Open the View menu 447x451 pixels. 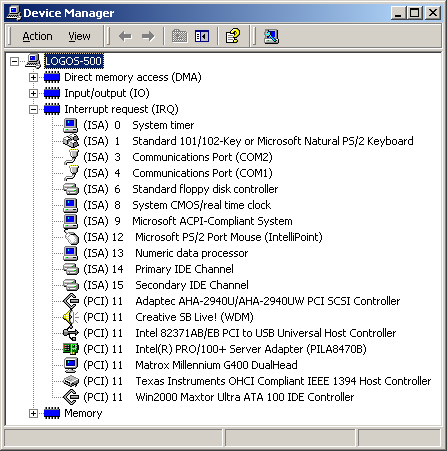79,36
